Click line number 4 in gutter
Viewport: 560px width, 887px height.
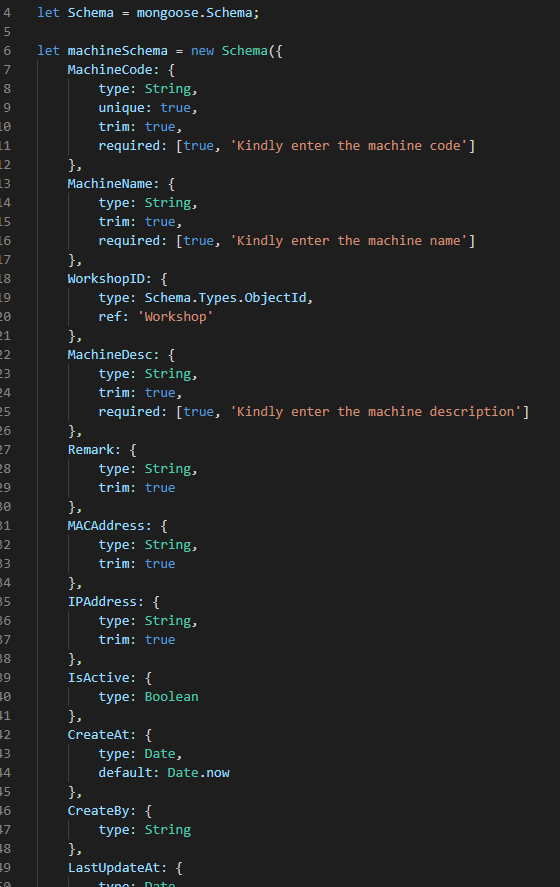(7, 12)
